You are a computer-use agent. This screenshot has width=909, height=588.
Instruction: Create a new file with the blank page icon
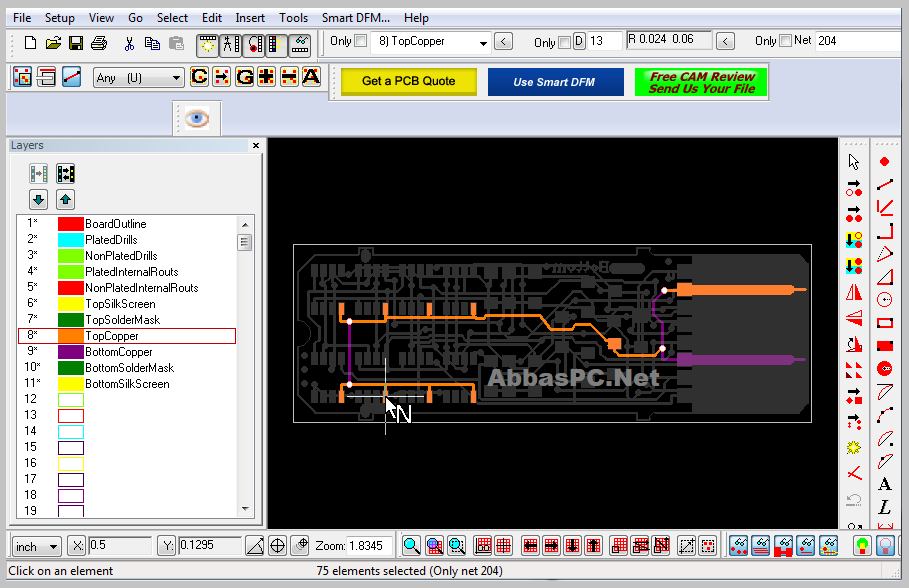(30, 43)
